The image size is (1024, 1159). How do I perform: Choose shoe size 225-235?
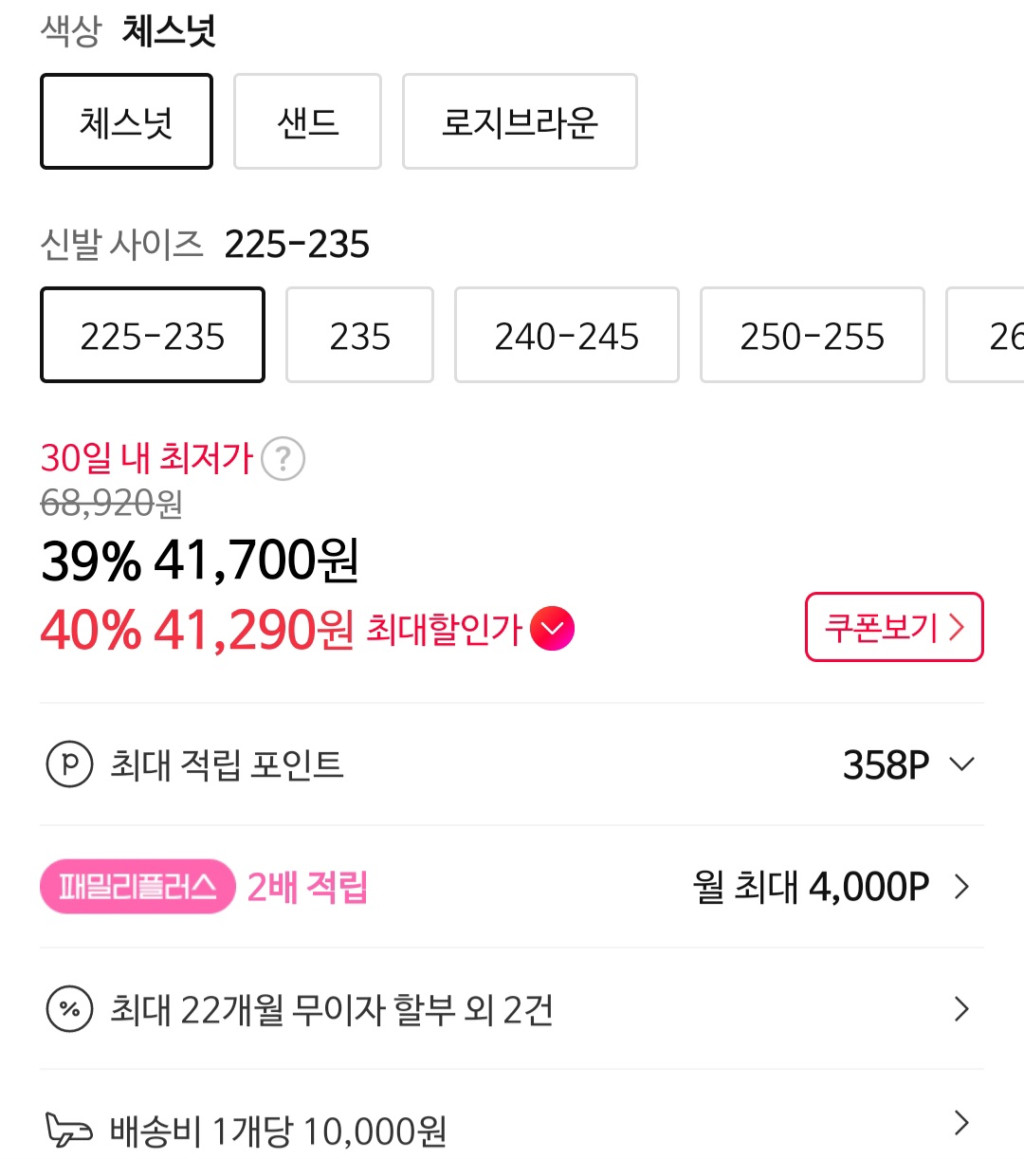pos(152,336)
